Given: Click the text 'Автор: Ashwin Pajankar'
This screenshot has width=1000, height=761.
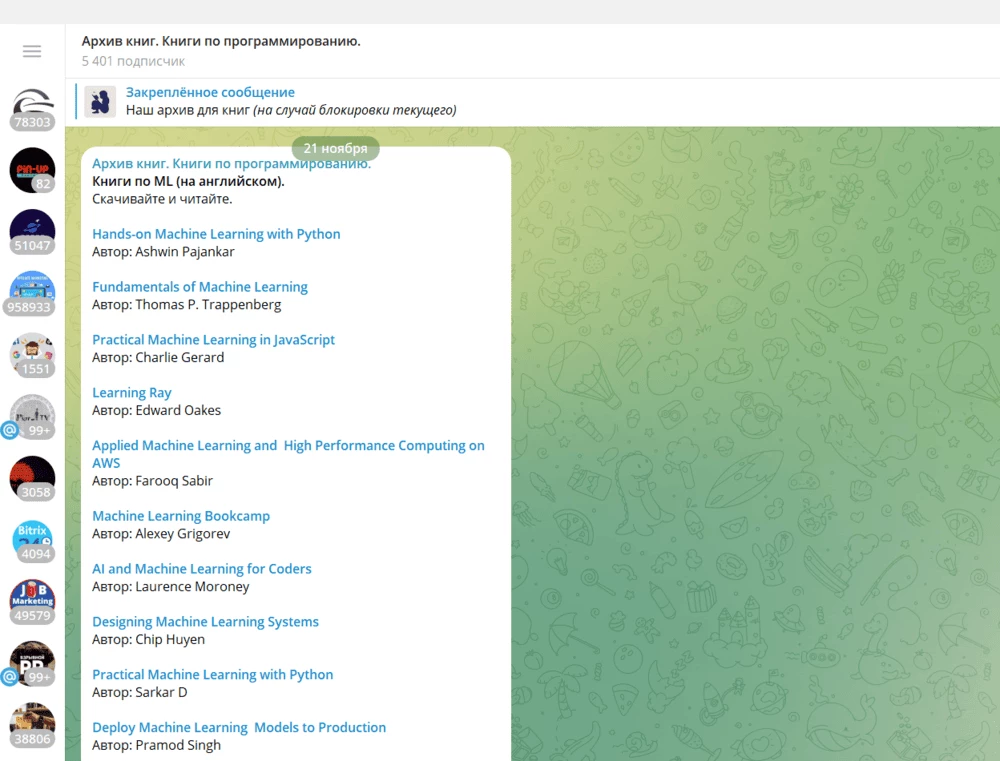Looking at the screenshot, I should [163, 252].
